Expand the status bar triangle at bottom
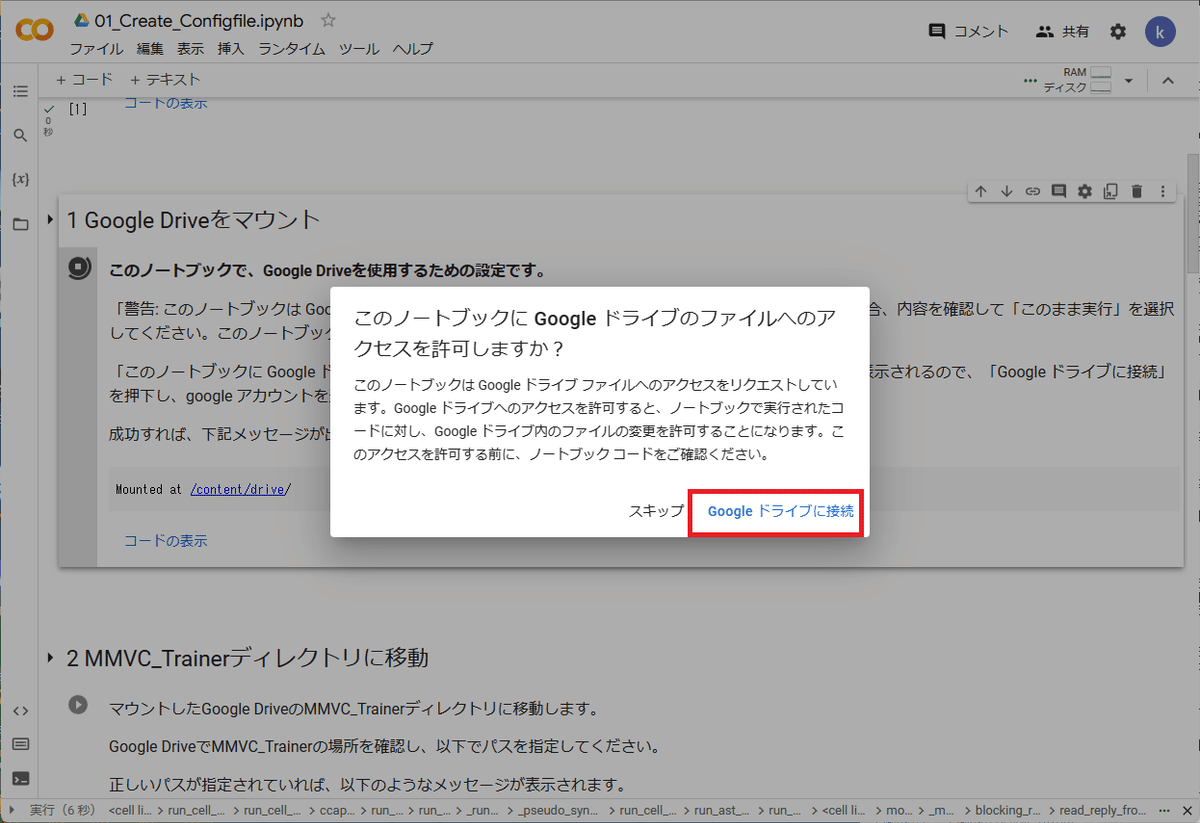 click(x=12, y=810)
